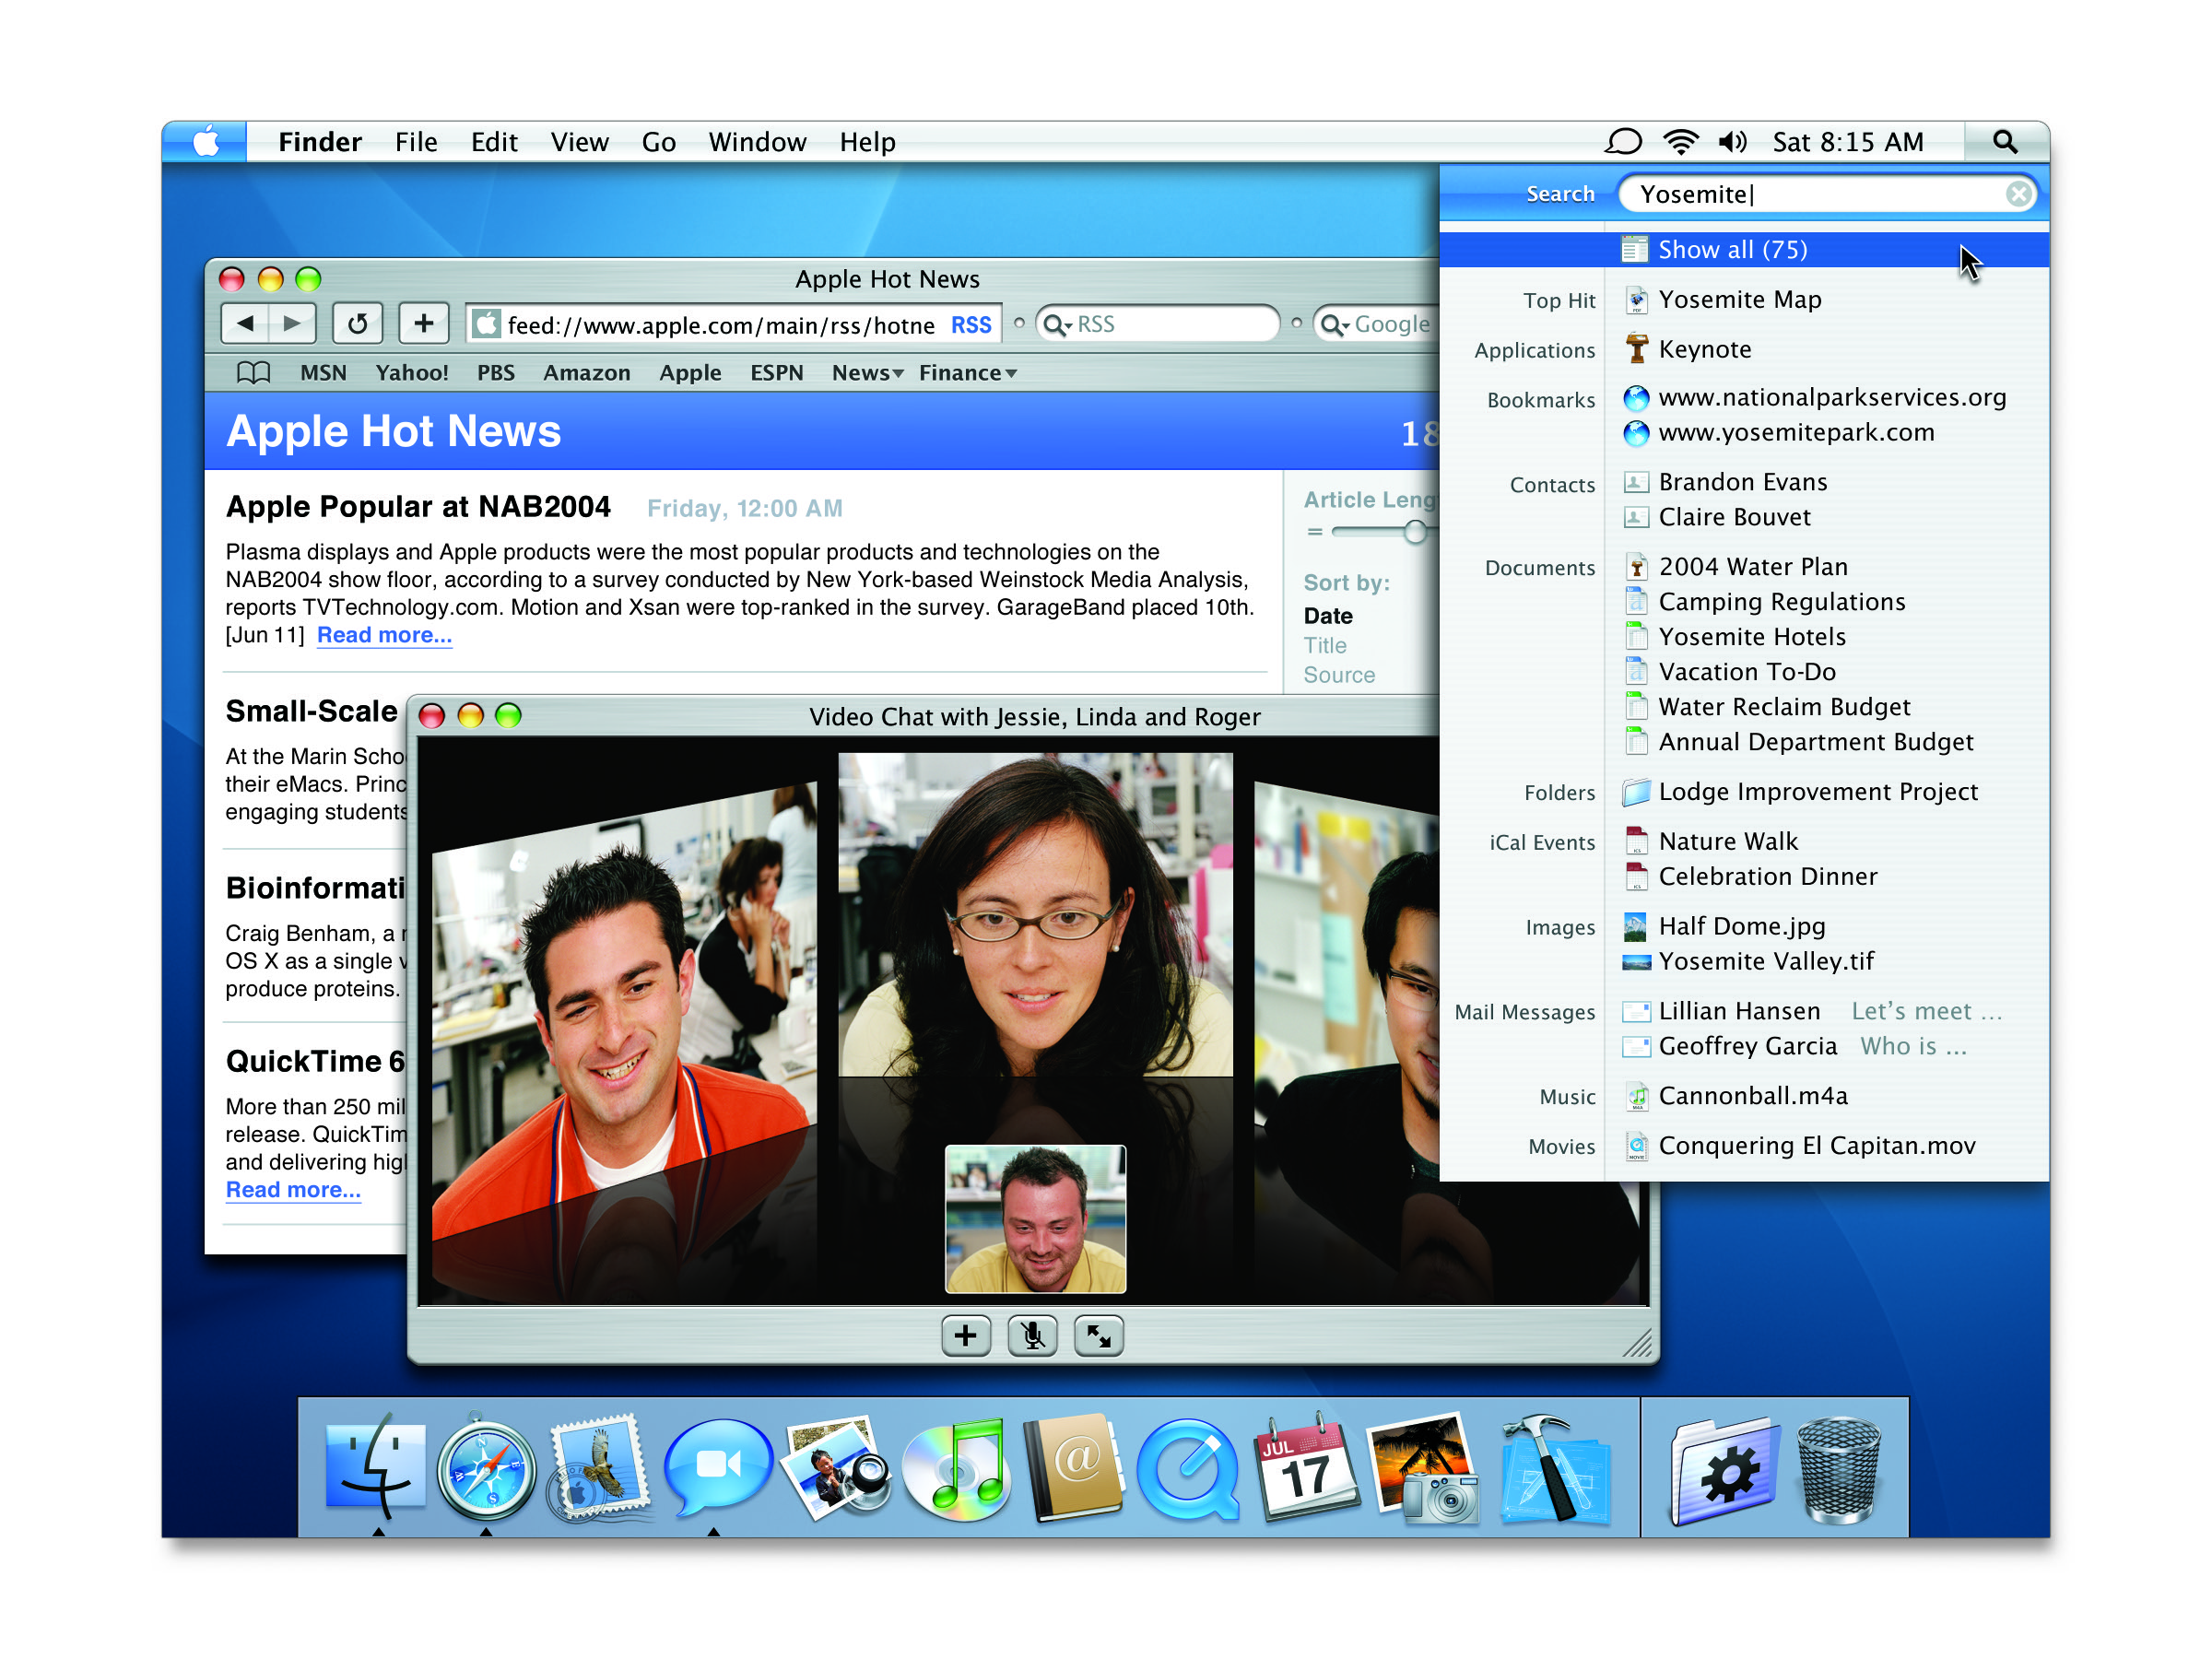Go forward in the Safari window

[292, 324]
